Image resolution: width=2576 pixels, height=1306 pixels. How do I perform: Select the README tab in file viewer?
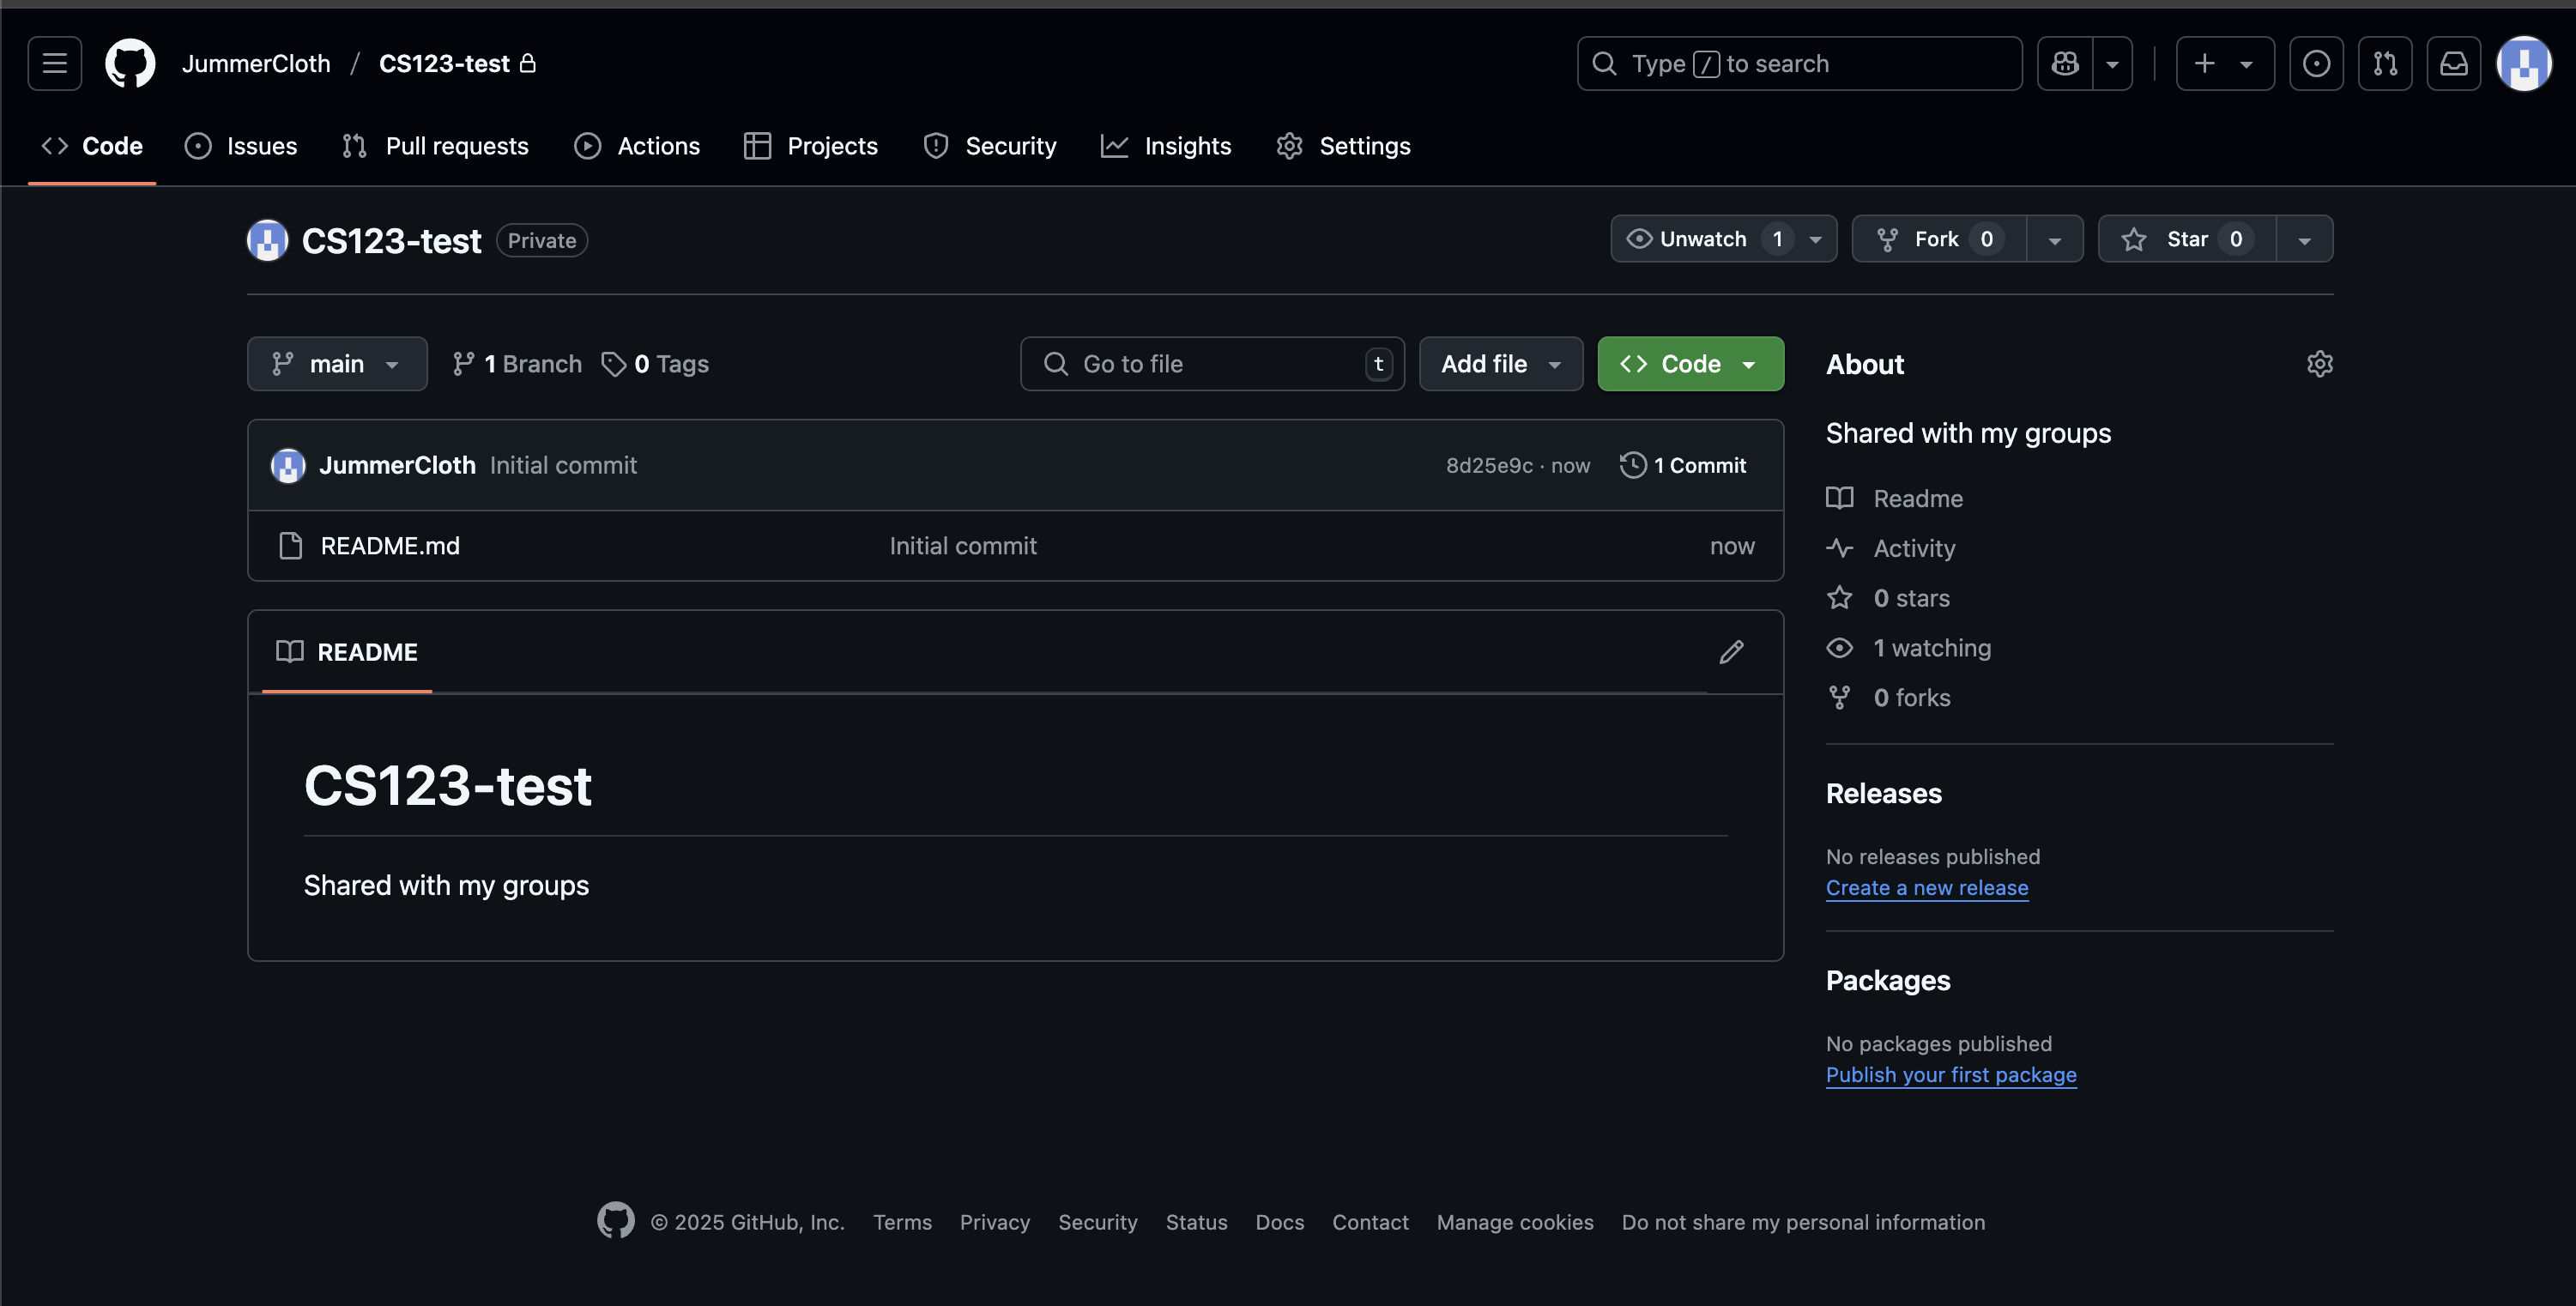[347, 652]
